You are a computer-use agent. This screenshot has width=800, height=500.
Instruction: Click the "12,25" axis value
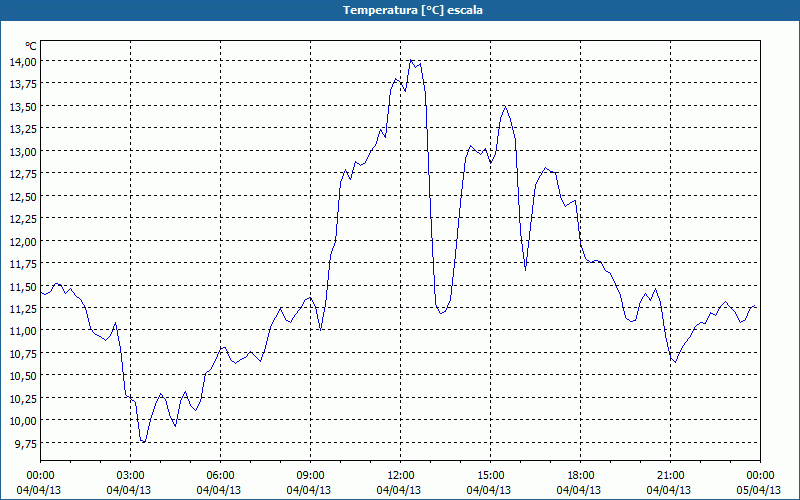(x=23, y=218)
